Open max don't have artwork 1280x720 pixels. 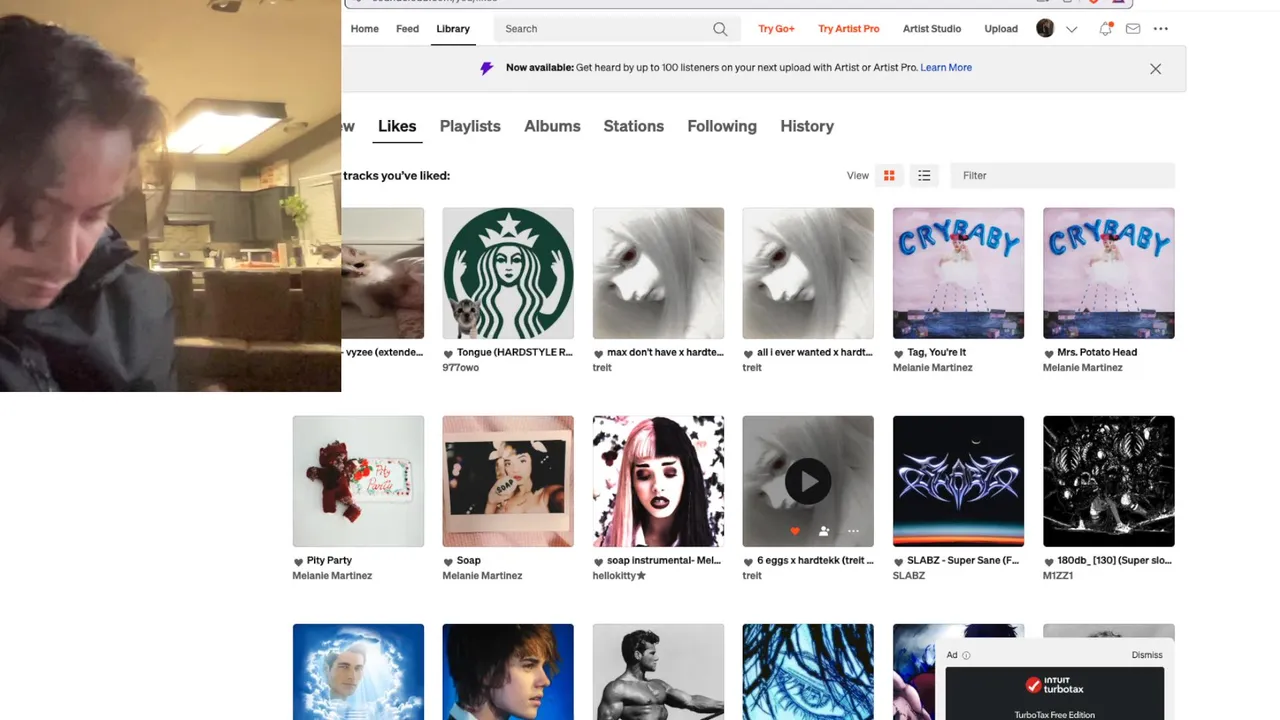tap(658, 273)
